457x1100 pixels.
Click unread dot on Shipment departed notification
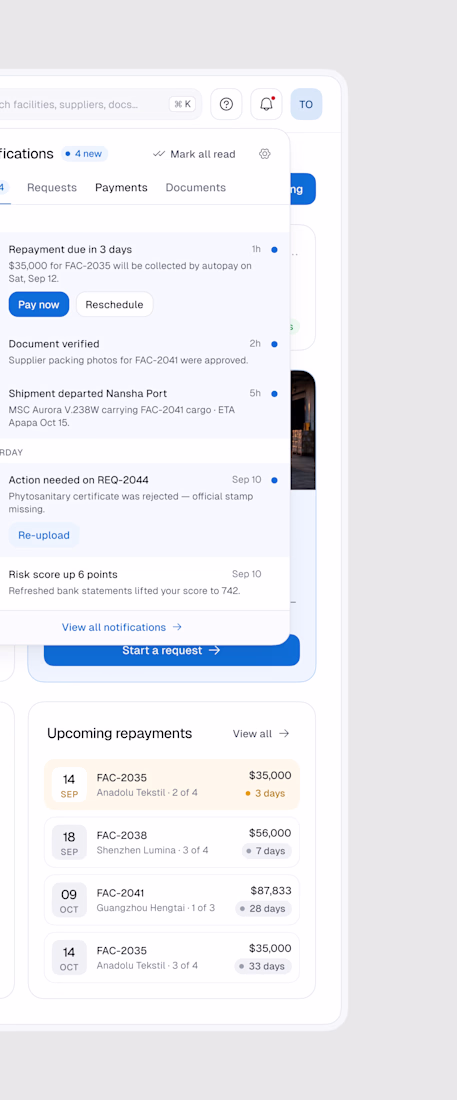(274, 394)
